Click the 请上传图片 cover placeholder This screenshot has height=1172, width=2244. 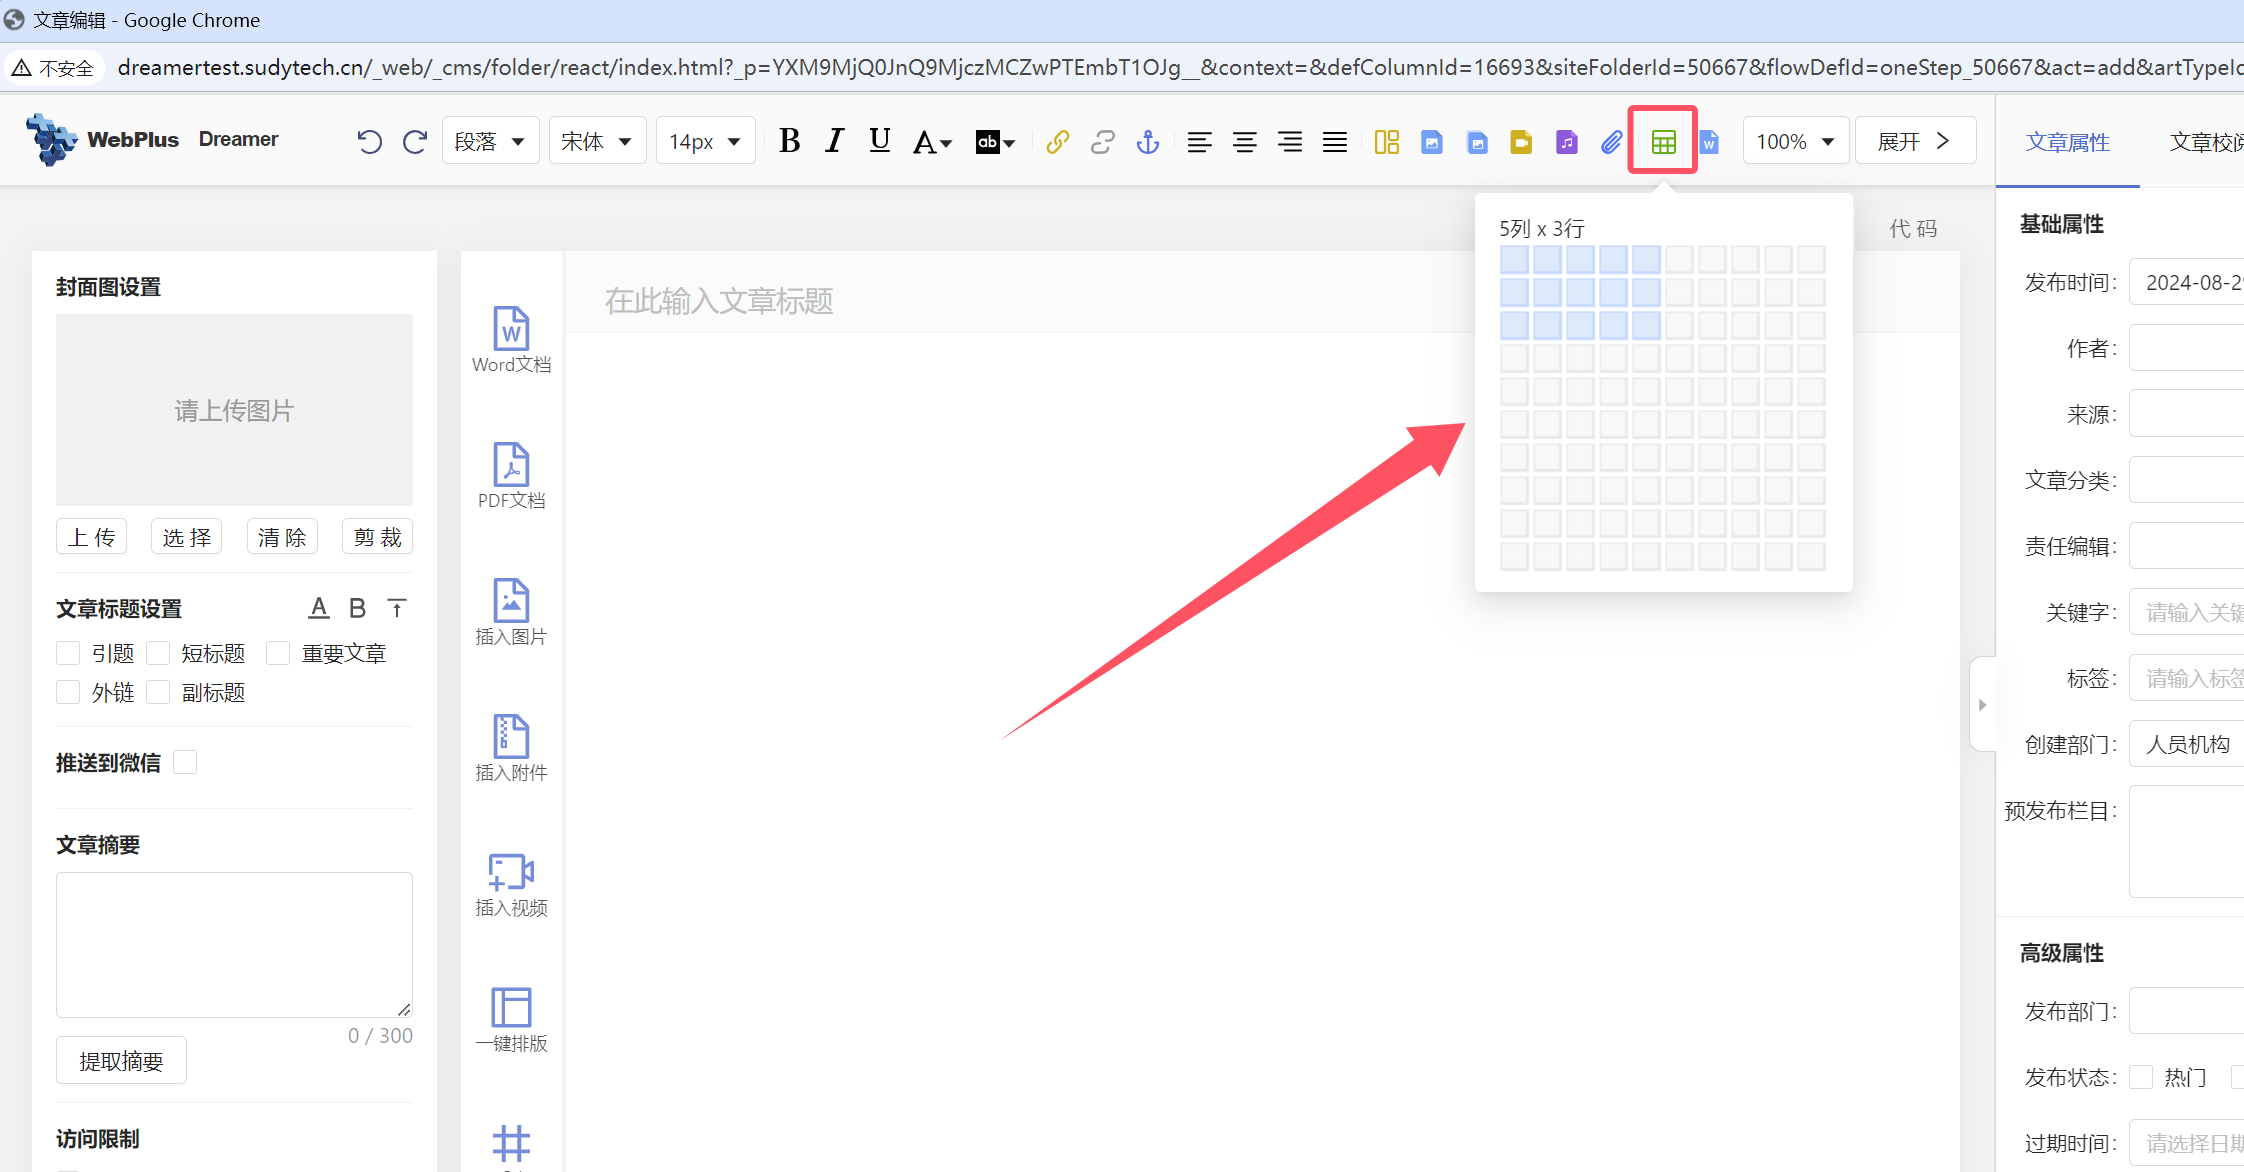(234, 410)
